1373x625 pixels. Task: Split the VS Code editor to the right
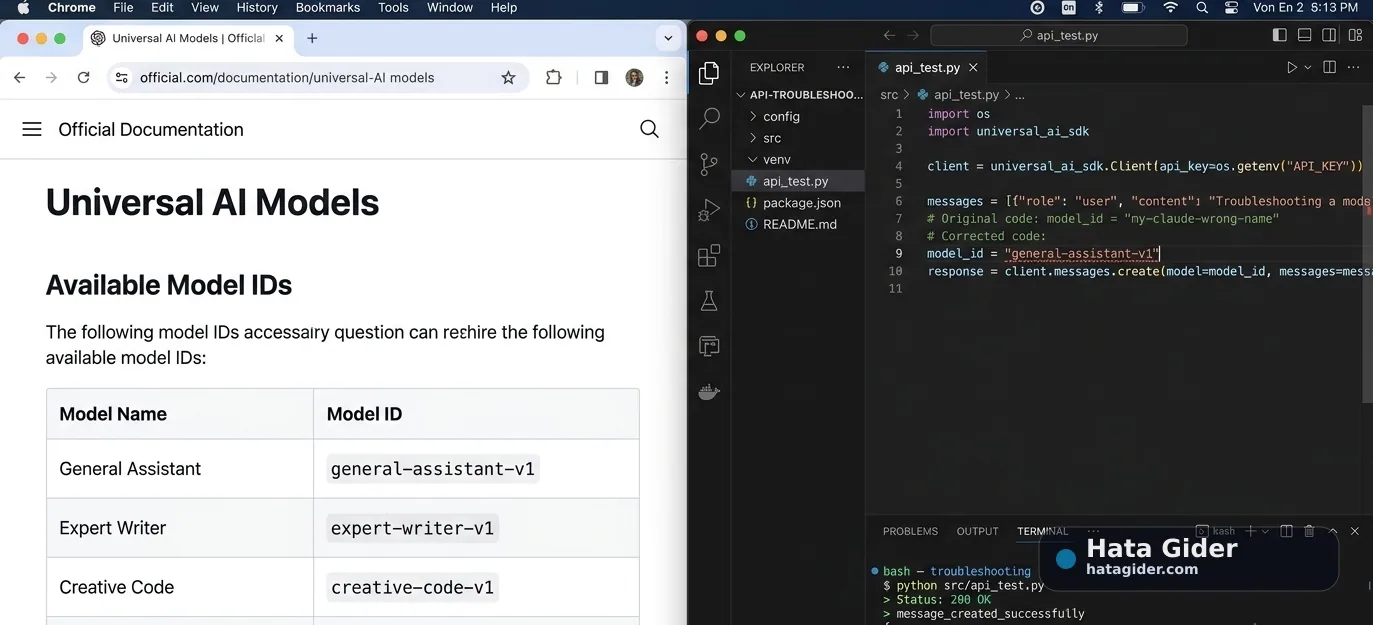pyautogui.click(x=1329, y=68)
